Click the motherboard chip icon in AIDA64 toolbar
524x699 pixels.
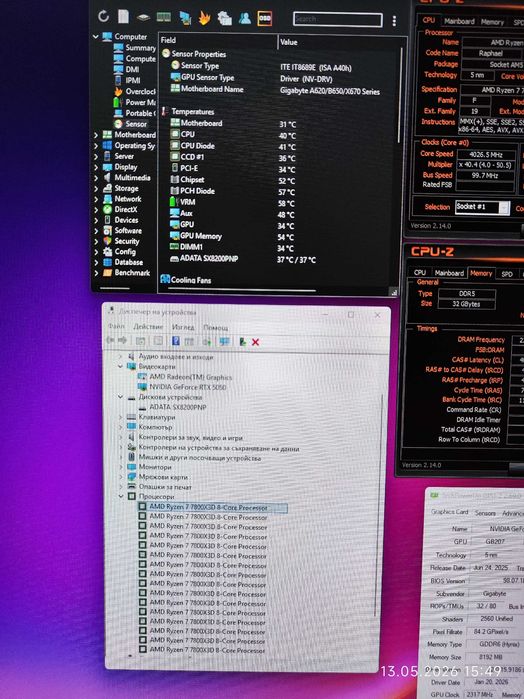(143, 17)
